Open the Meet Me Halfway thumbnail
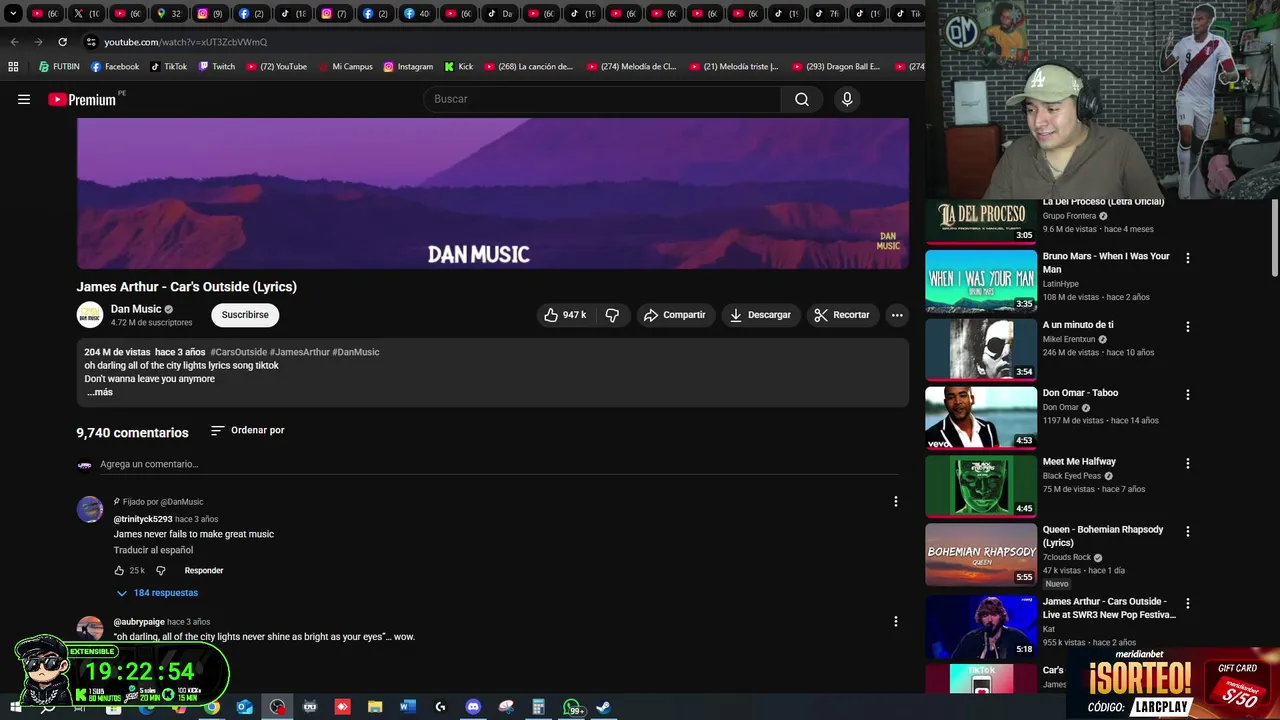This screenshot has height=720, width=1280. coord(981,486)
